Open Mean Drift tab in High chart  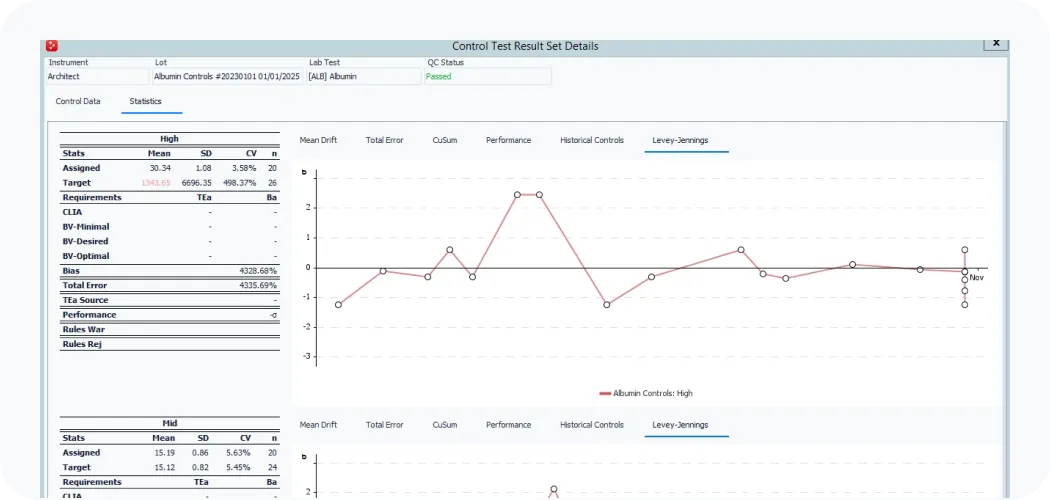318,141
